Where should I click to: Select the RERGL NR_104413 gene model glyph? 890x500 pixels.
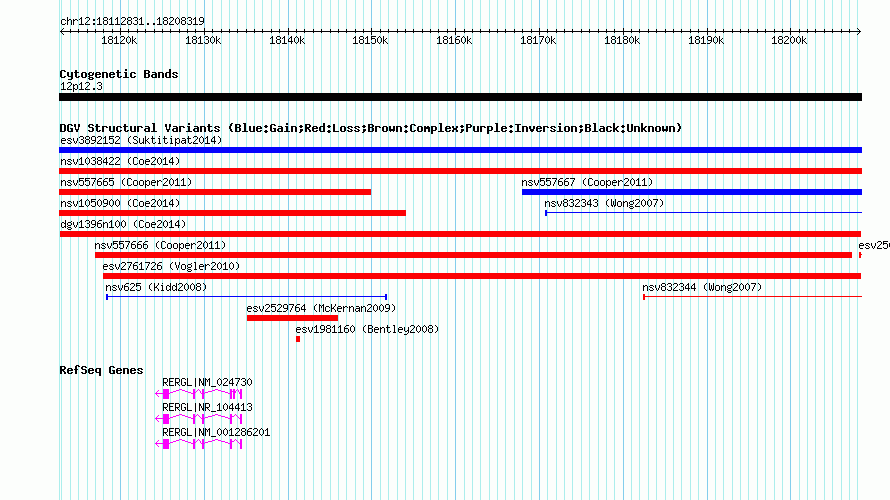point(199,419)
